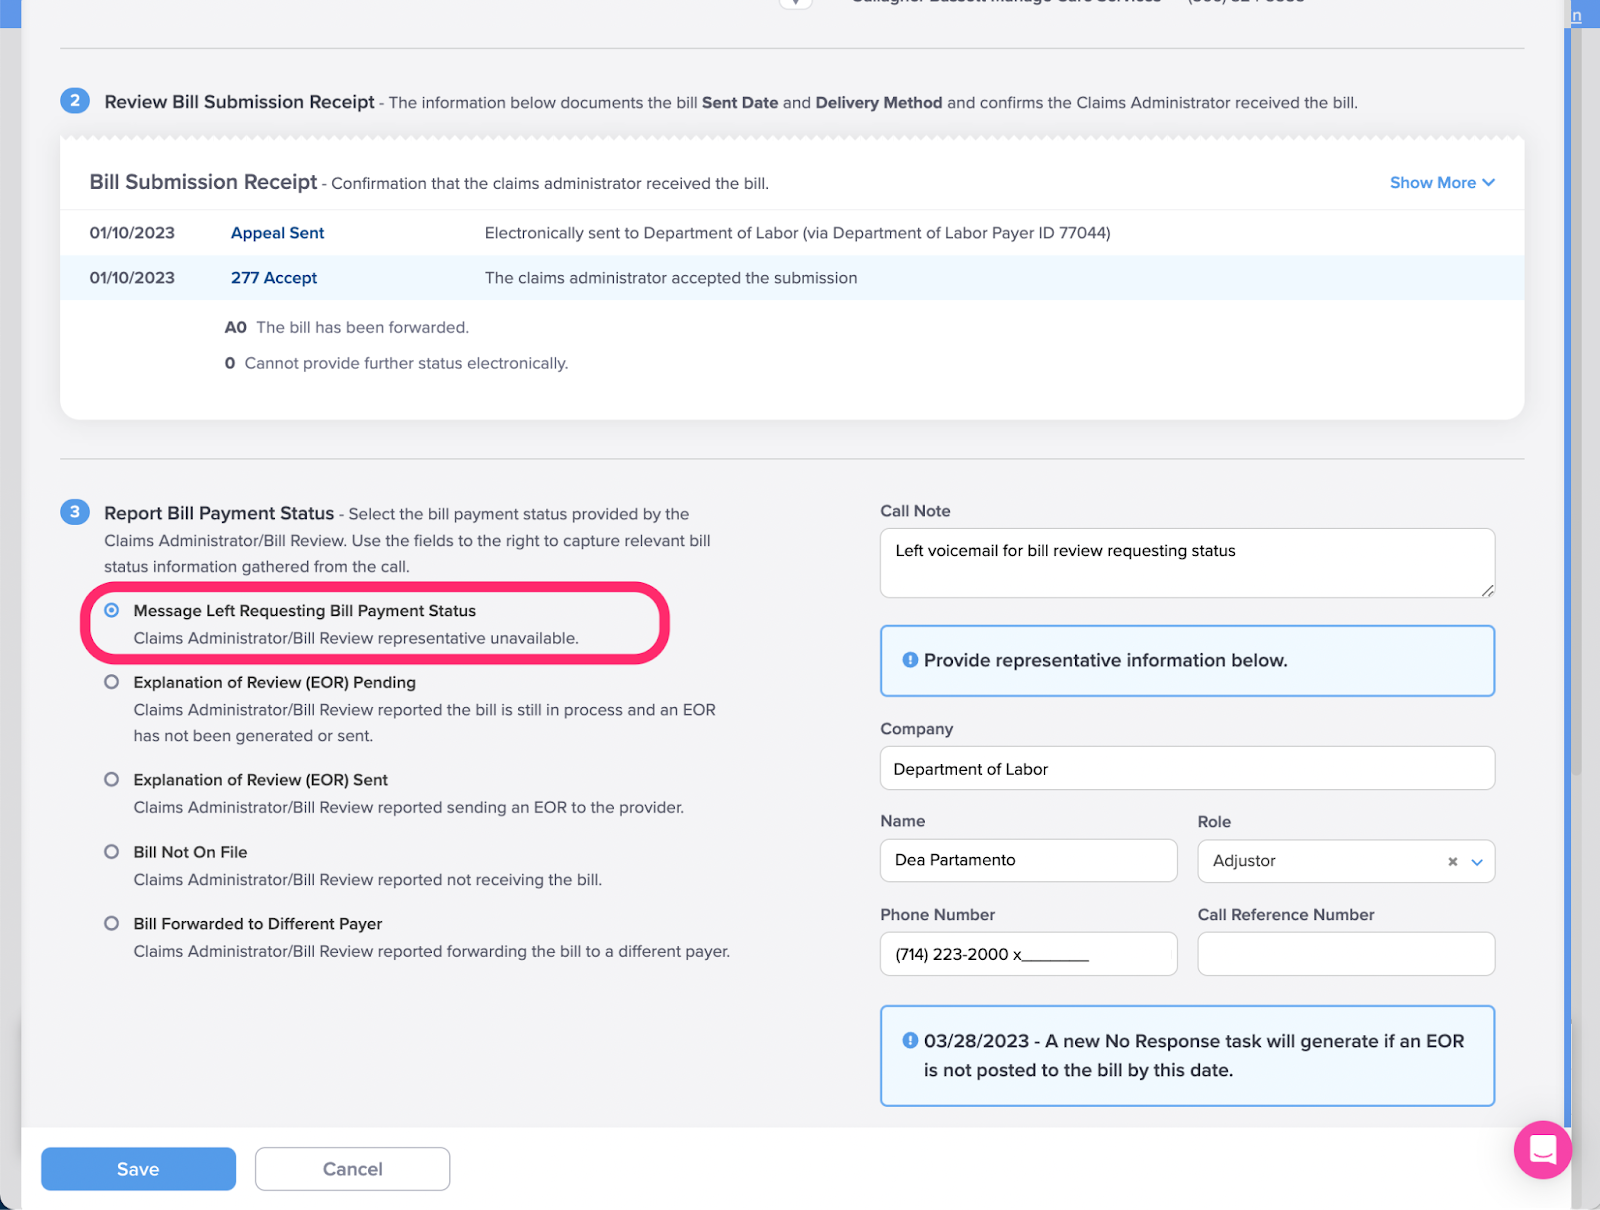Click the info icon in the 03/28/2023 notice
This screenshot has width=1600, height=1210.
(x=910, y=1040)
